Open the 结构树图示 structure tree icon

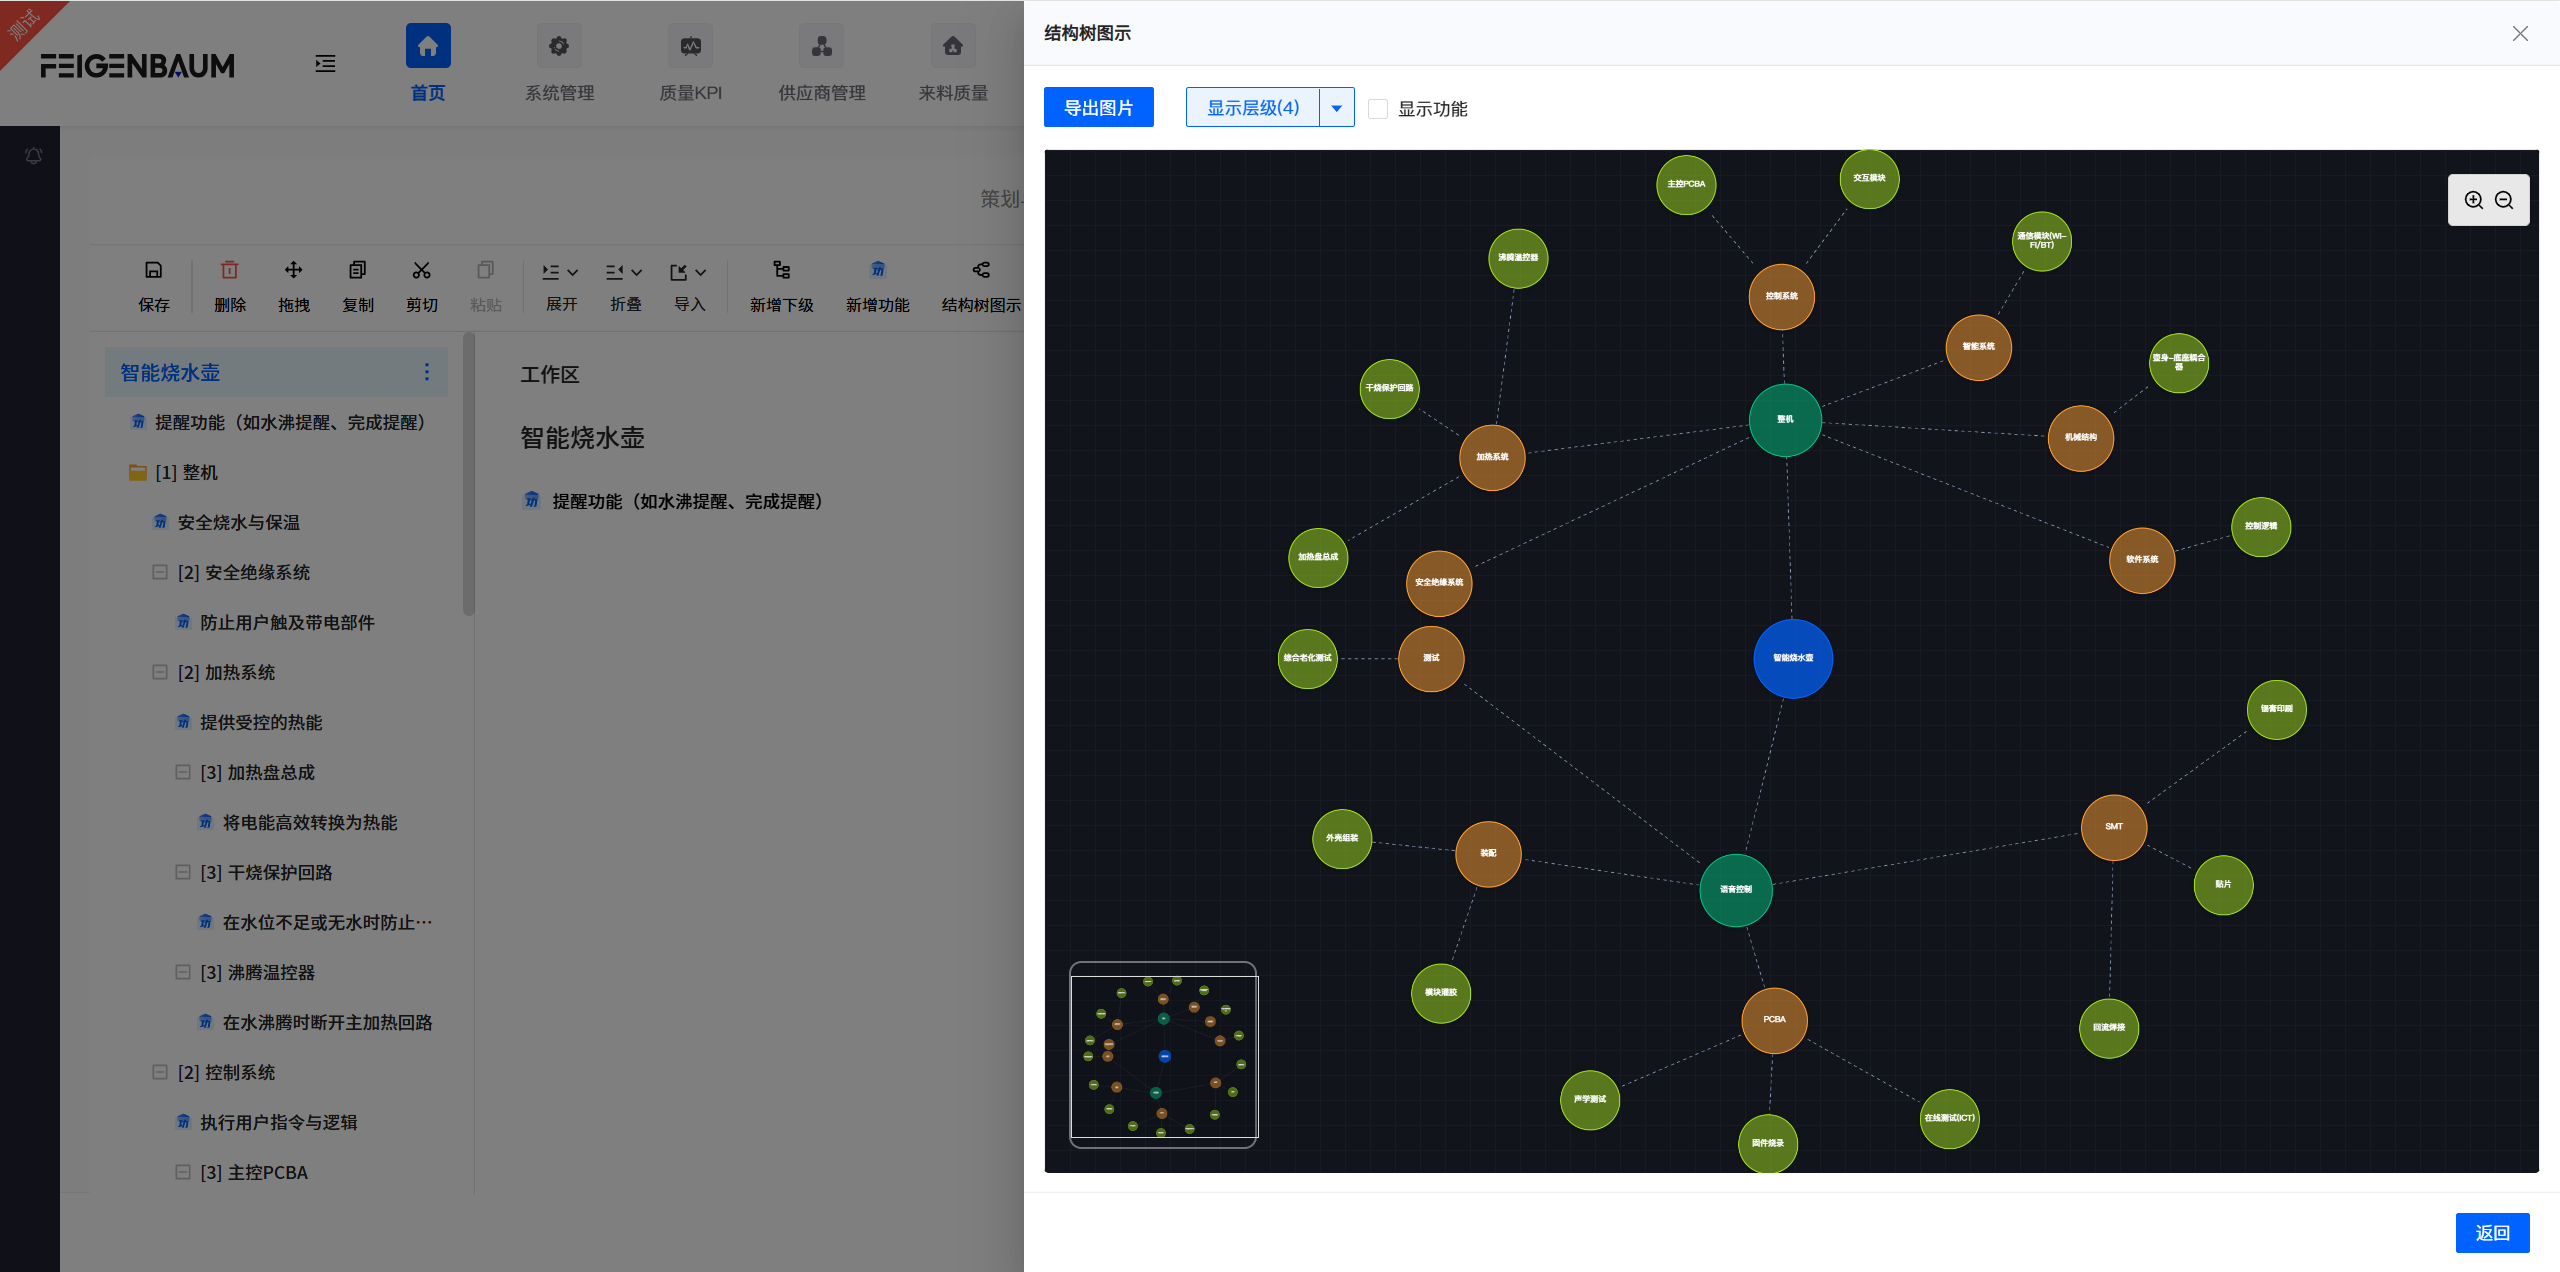tap(980, 271)
